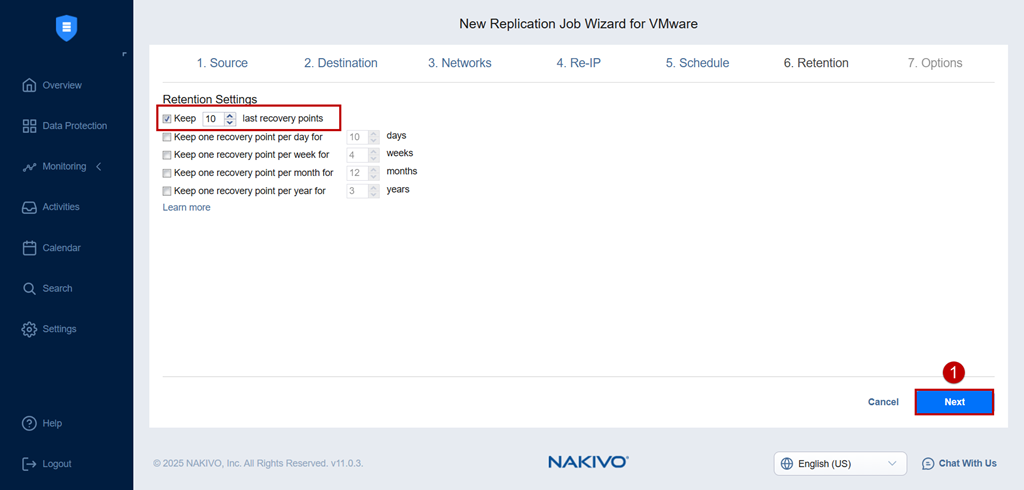Click the last recovery points number field
Viewport: 1024px width, 490px height.
point(214,119)
